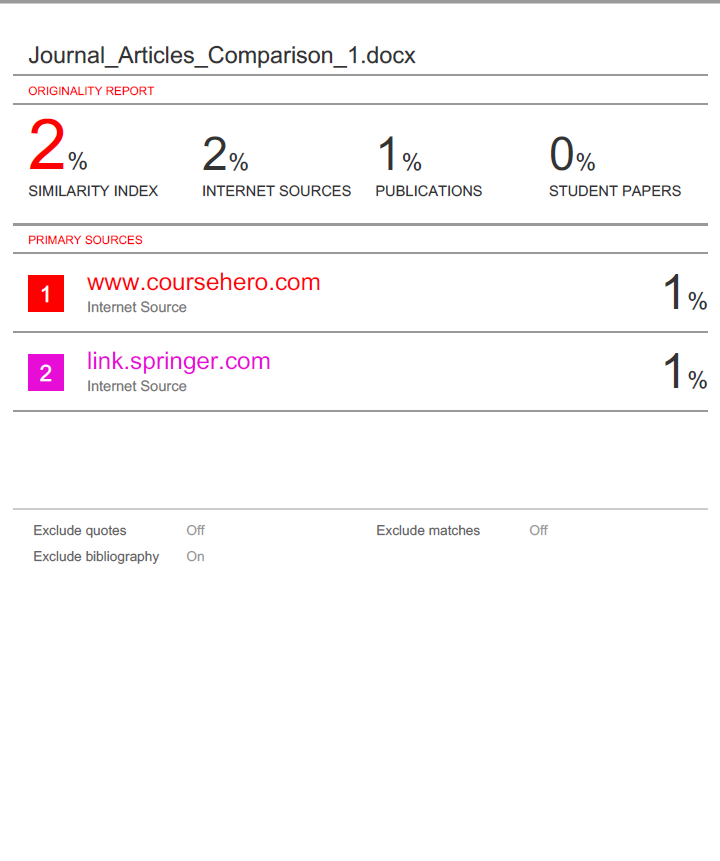The width and height of the screenshot is (720, 861).
Task: Click the Exclude matches Off value
Action: pos(538,531)
